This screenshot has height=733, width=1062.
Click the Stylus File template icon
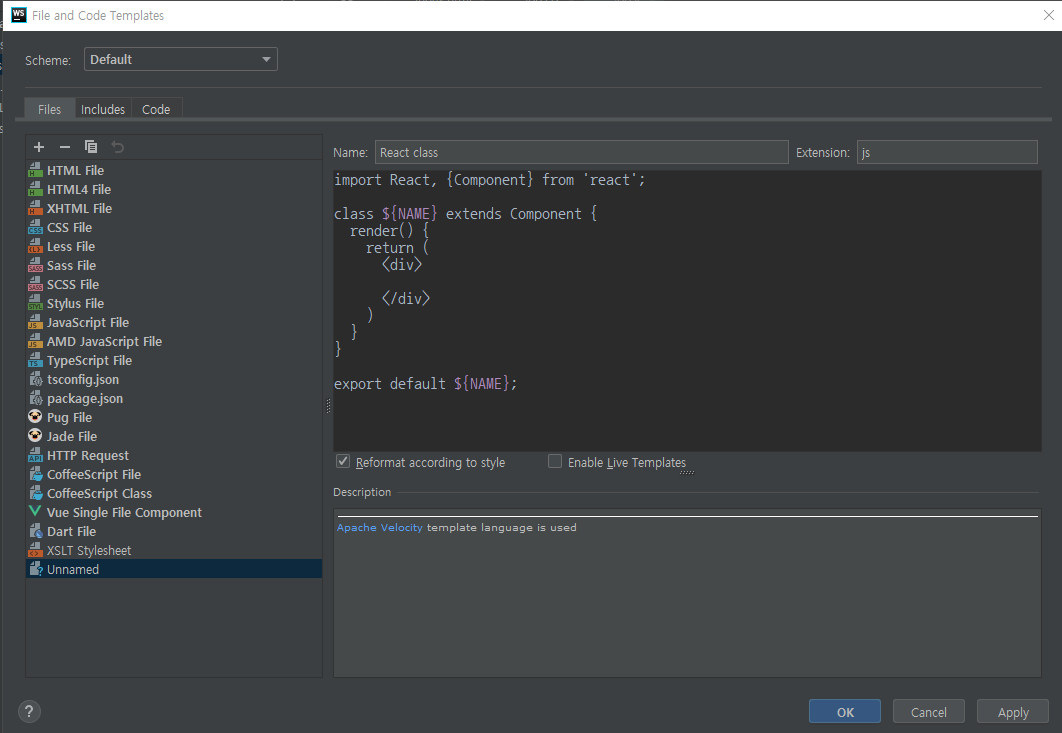tap(35, 303)
